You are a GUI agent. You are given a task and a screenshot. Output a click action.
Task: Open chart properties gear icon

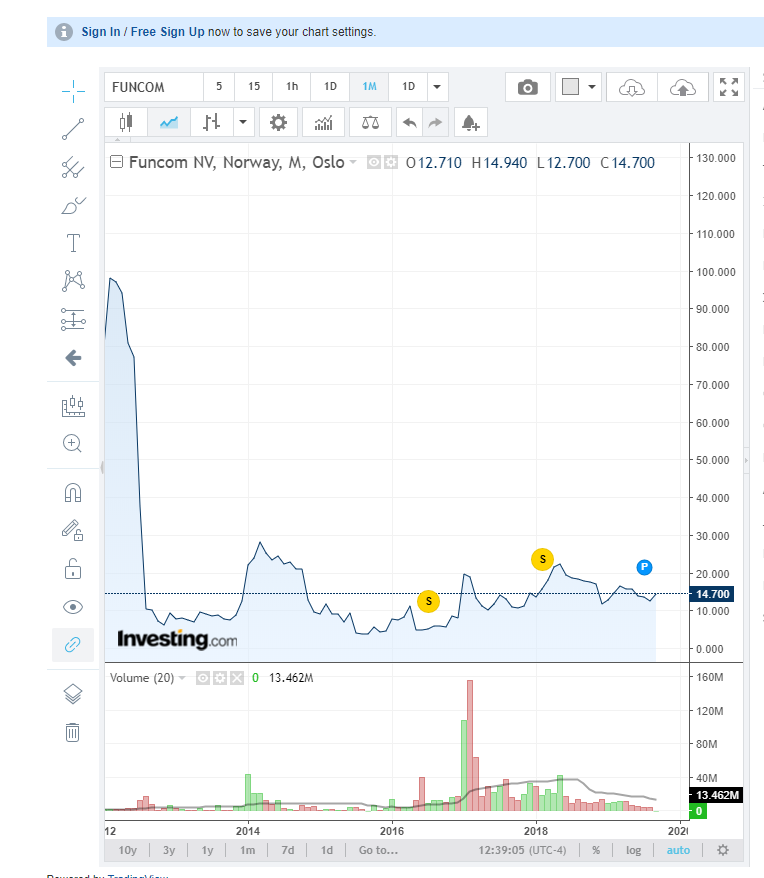[278, 122]
